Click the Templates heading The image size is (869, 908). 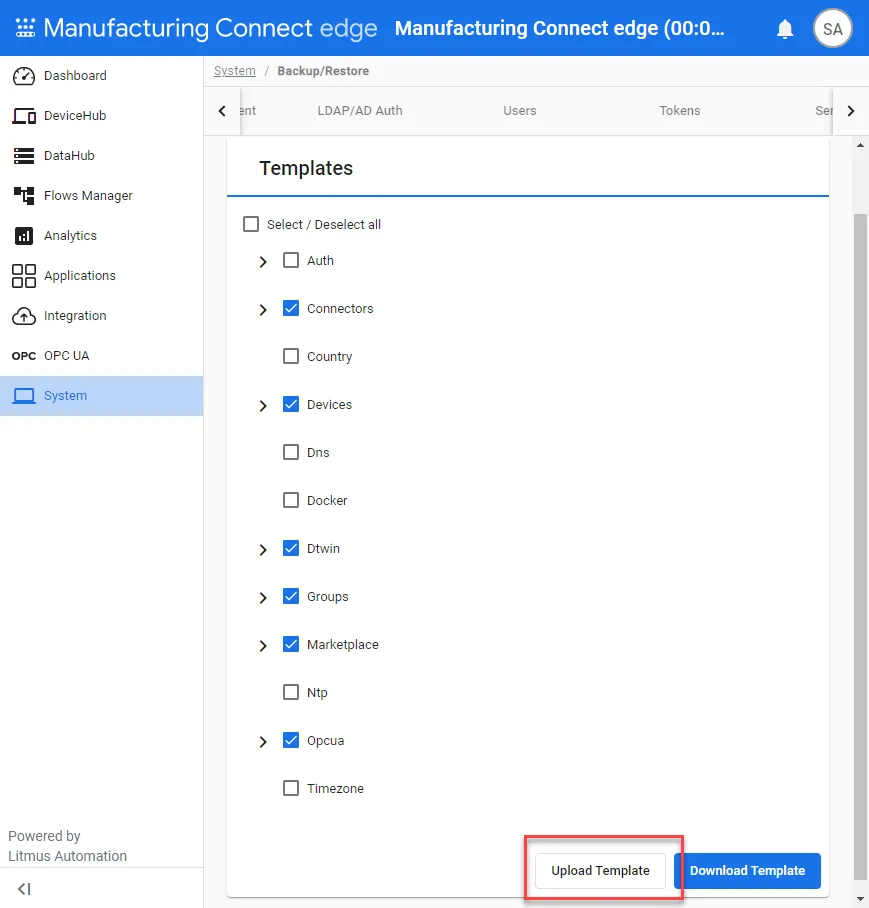[x=306, y=168]
